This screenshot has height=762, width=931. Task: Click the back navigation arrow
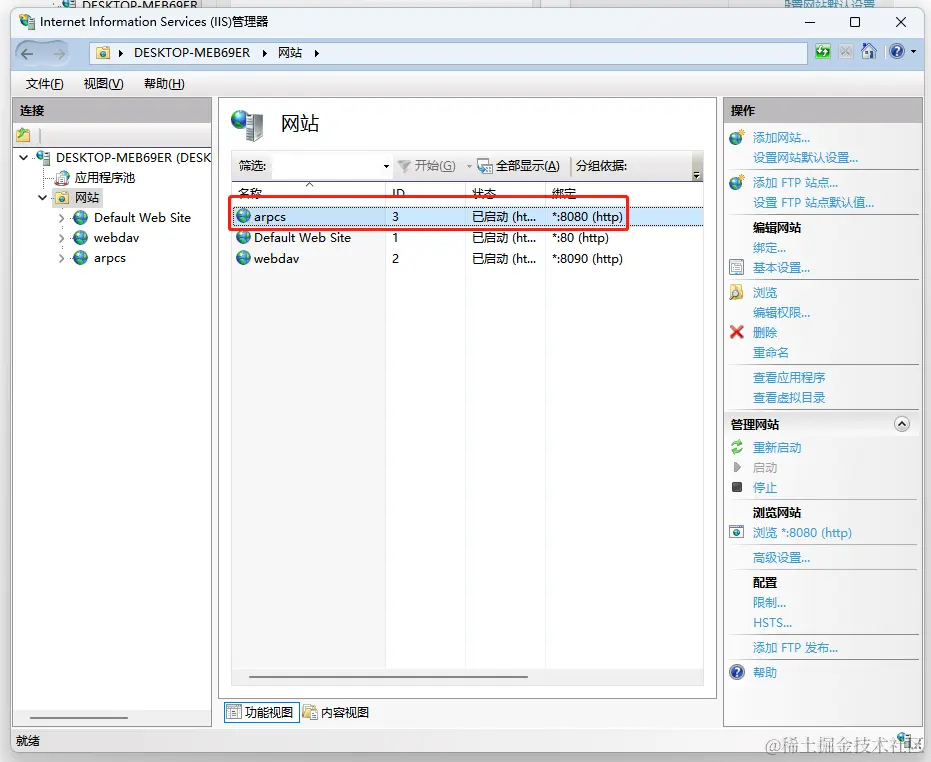pyautogui.click(x=27, y=53)
